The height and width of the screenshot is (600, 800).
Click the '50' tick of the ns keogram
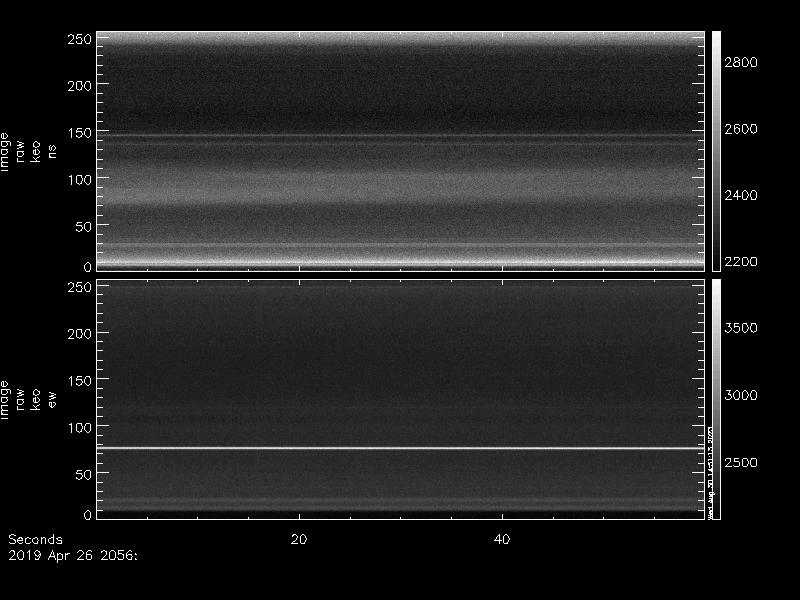pos(83,227)
